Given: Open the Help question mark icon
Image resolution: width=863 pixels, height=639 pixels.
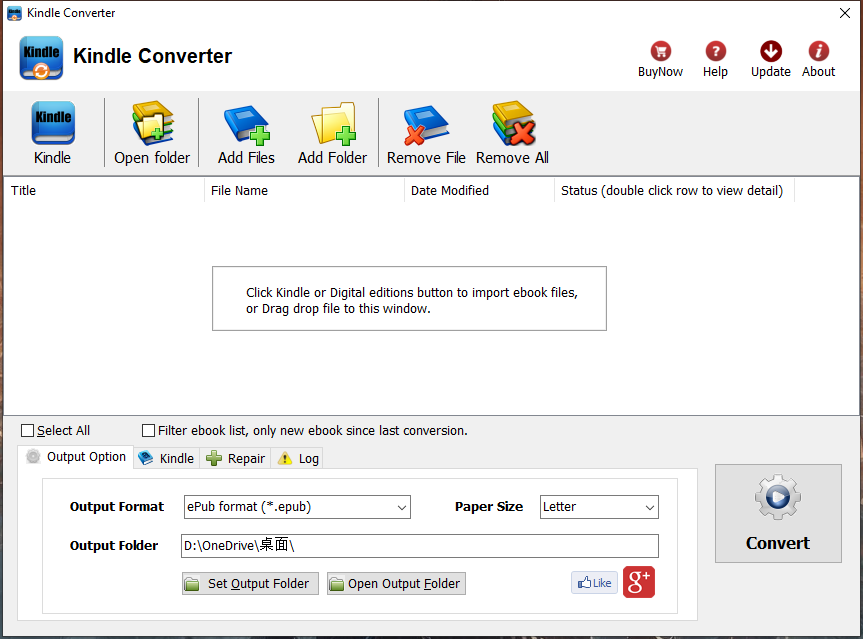Looking at the screenshot, I should [x=715, y=51].
